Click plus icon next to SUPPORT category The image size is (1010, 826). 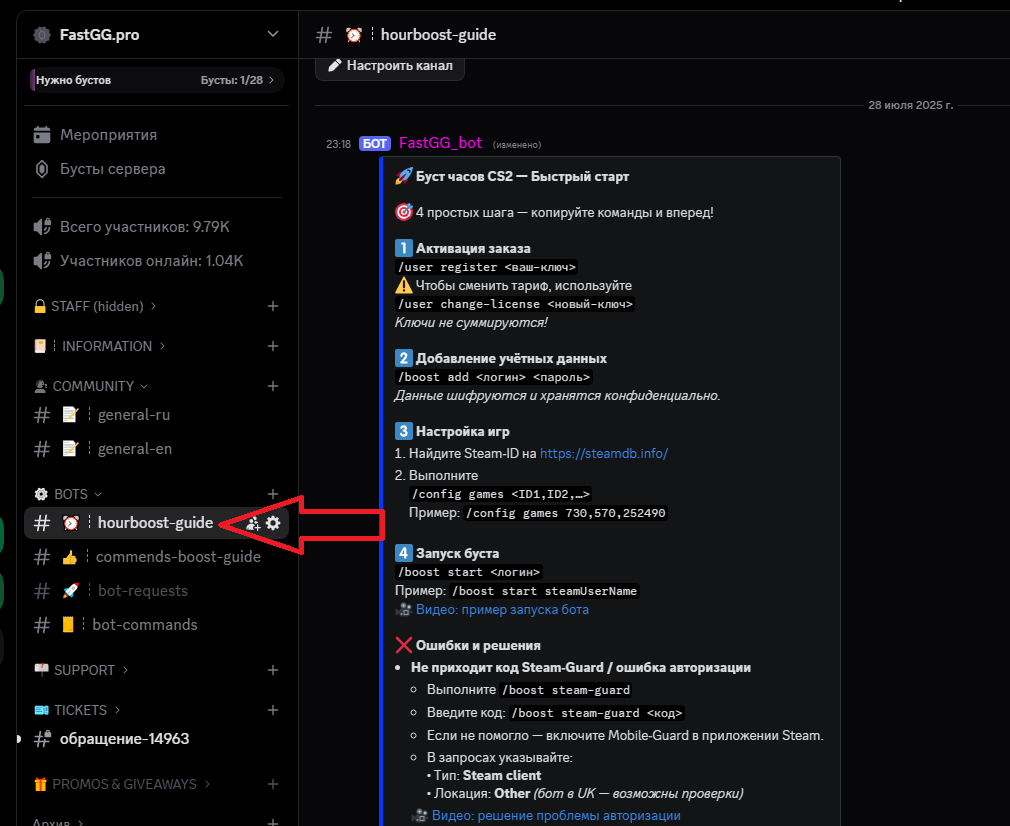273,670
